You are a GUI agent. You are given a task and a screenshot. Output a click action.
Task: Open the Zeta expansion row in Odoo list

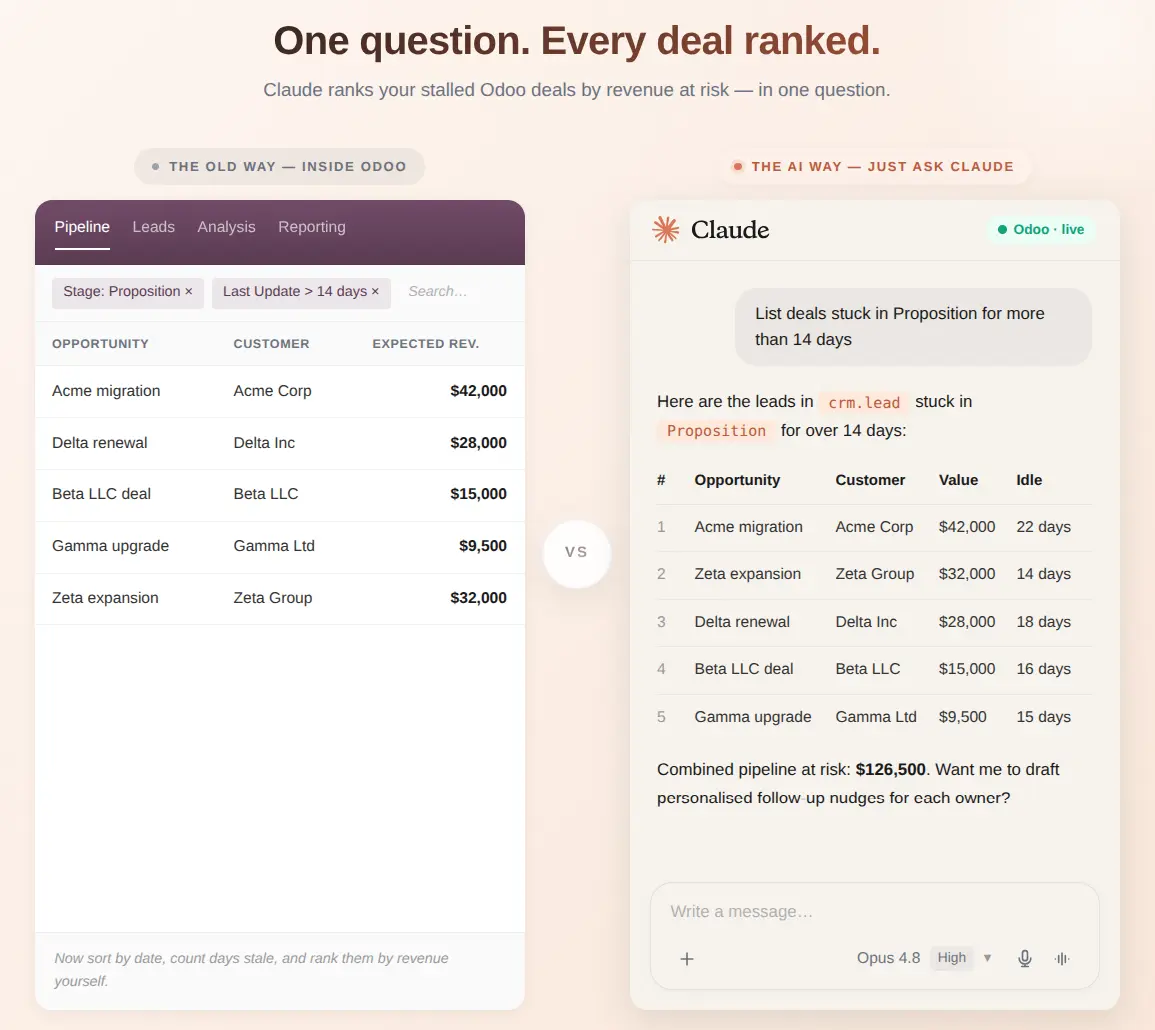pyautogui.click(x=280, y=598)
